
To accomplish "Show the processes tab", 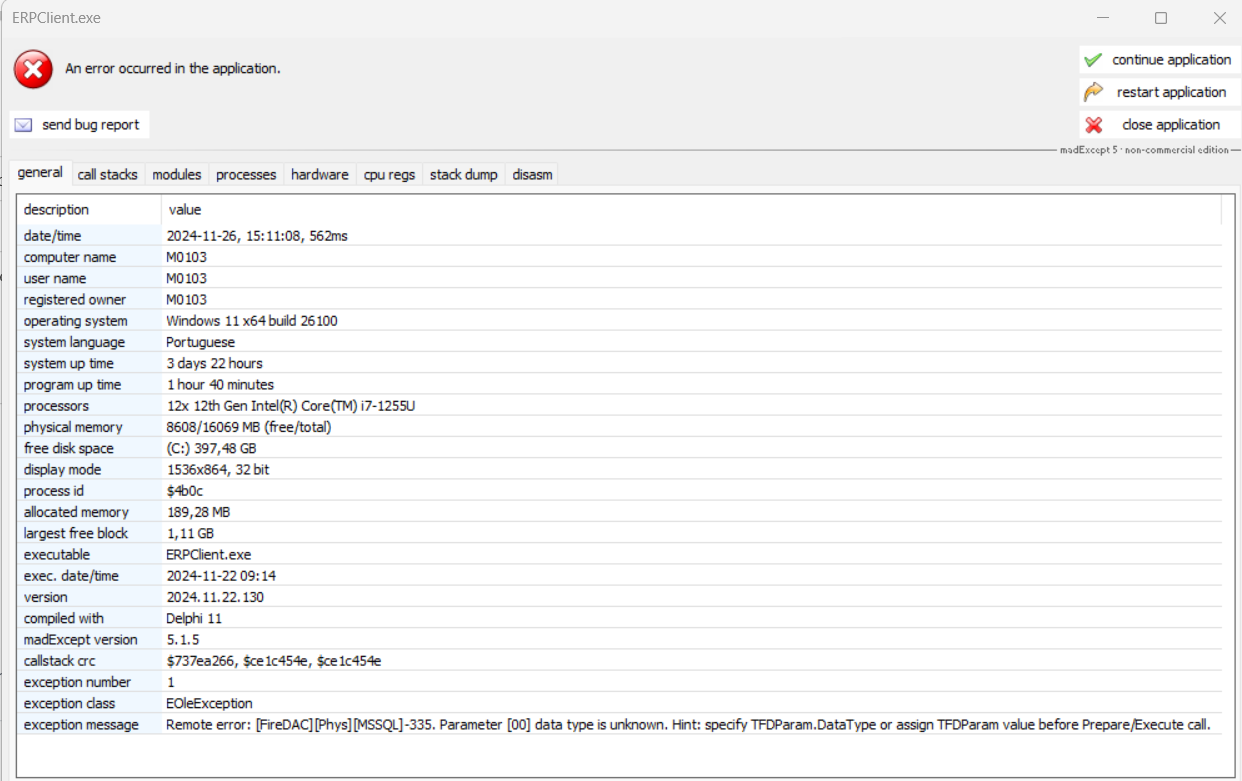I will (x=246, y=174).
